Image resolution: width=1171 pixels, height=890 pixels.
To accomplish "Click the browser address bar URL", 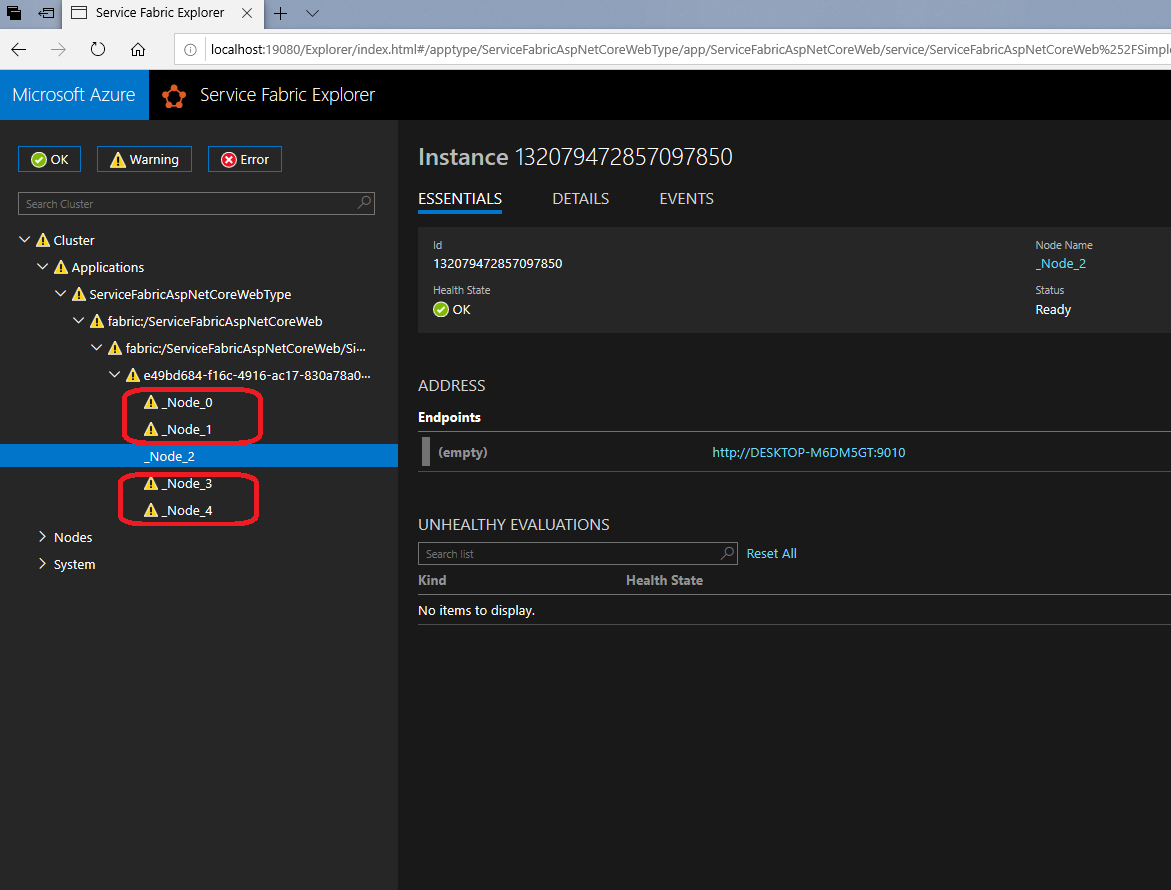I will pyautogui.click(x=689, y=49).
